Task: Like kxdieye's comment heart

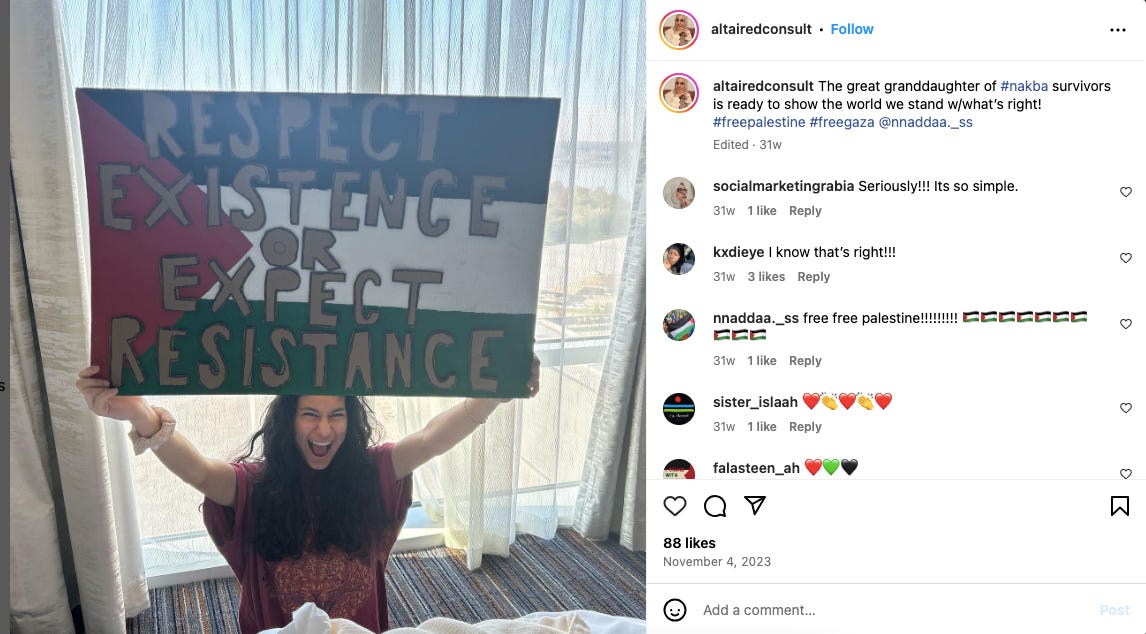Action: point(1126,258)
